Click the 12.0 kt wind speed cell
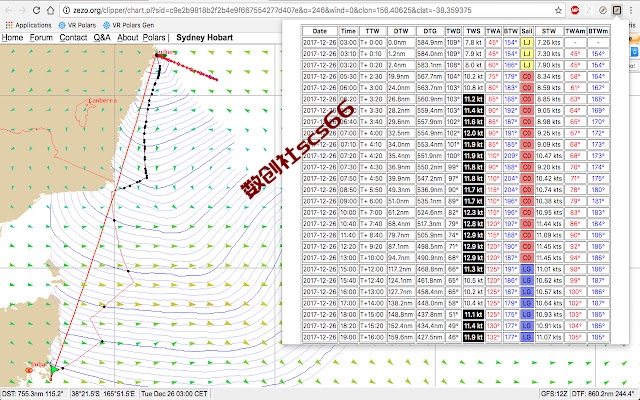 (x=473, y=133)
